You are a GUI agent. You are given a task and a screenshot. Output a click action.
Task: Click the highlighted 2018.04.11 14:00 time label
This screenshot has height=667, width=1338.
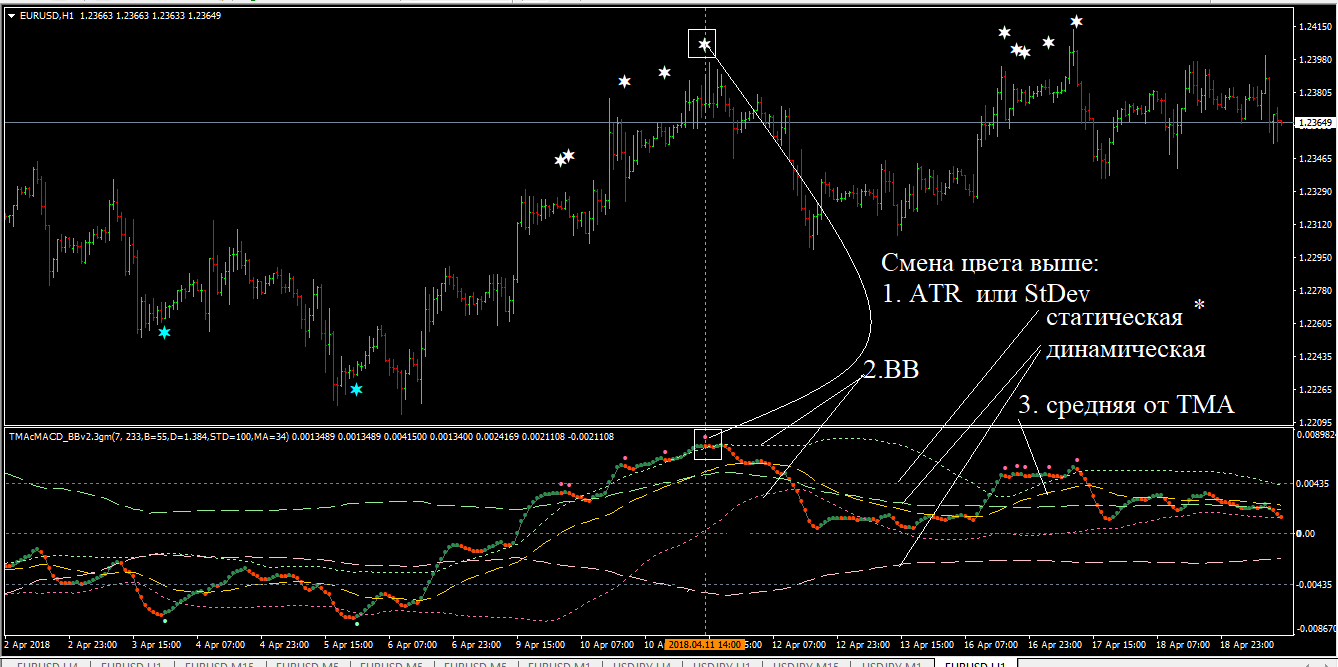click(704, 646)
